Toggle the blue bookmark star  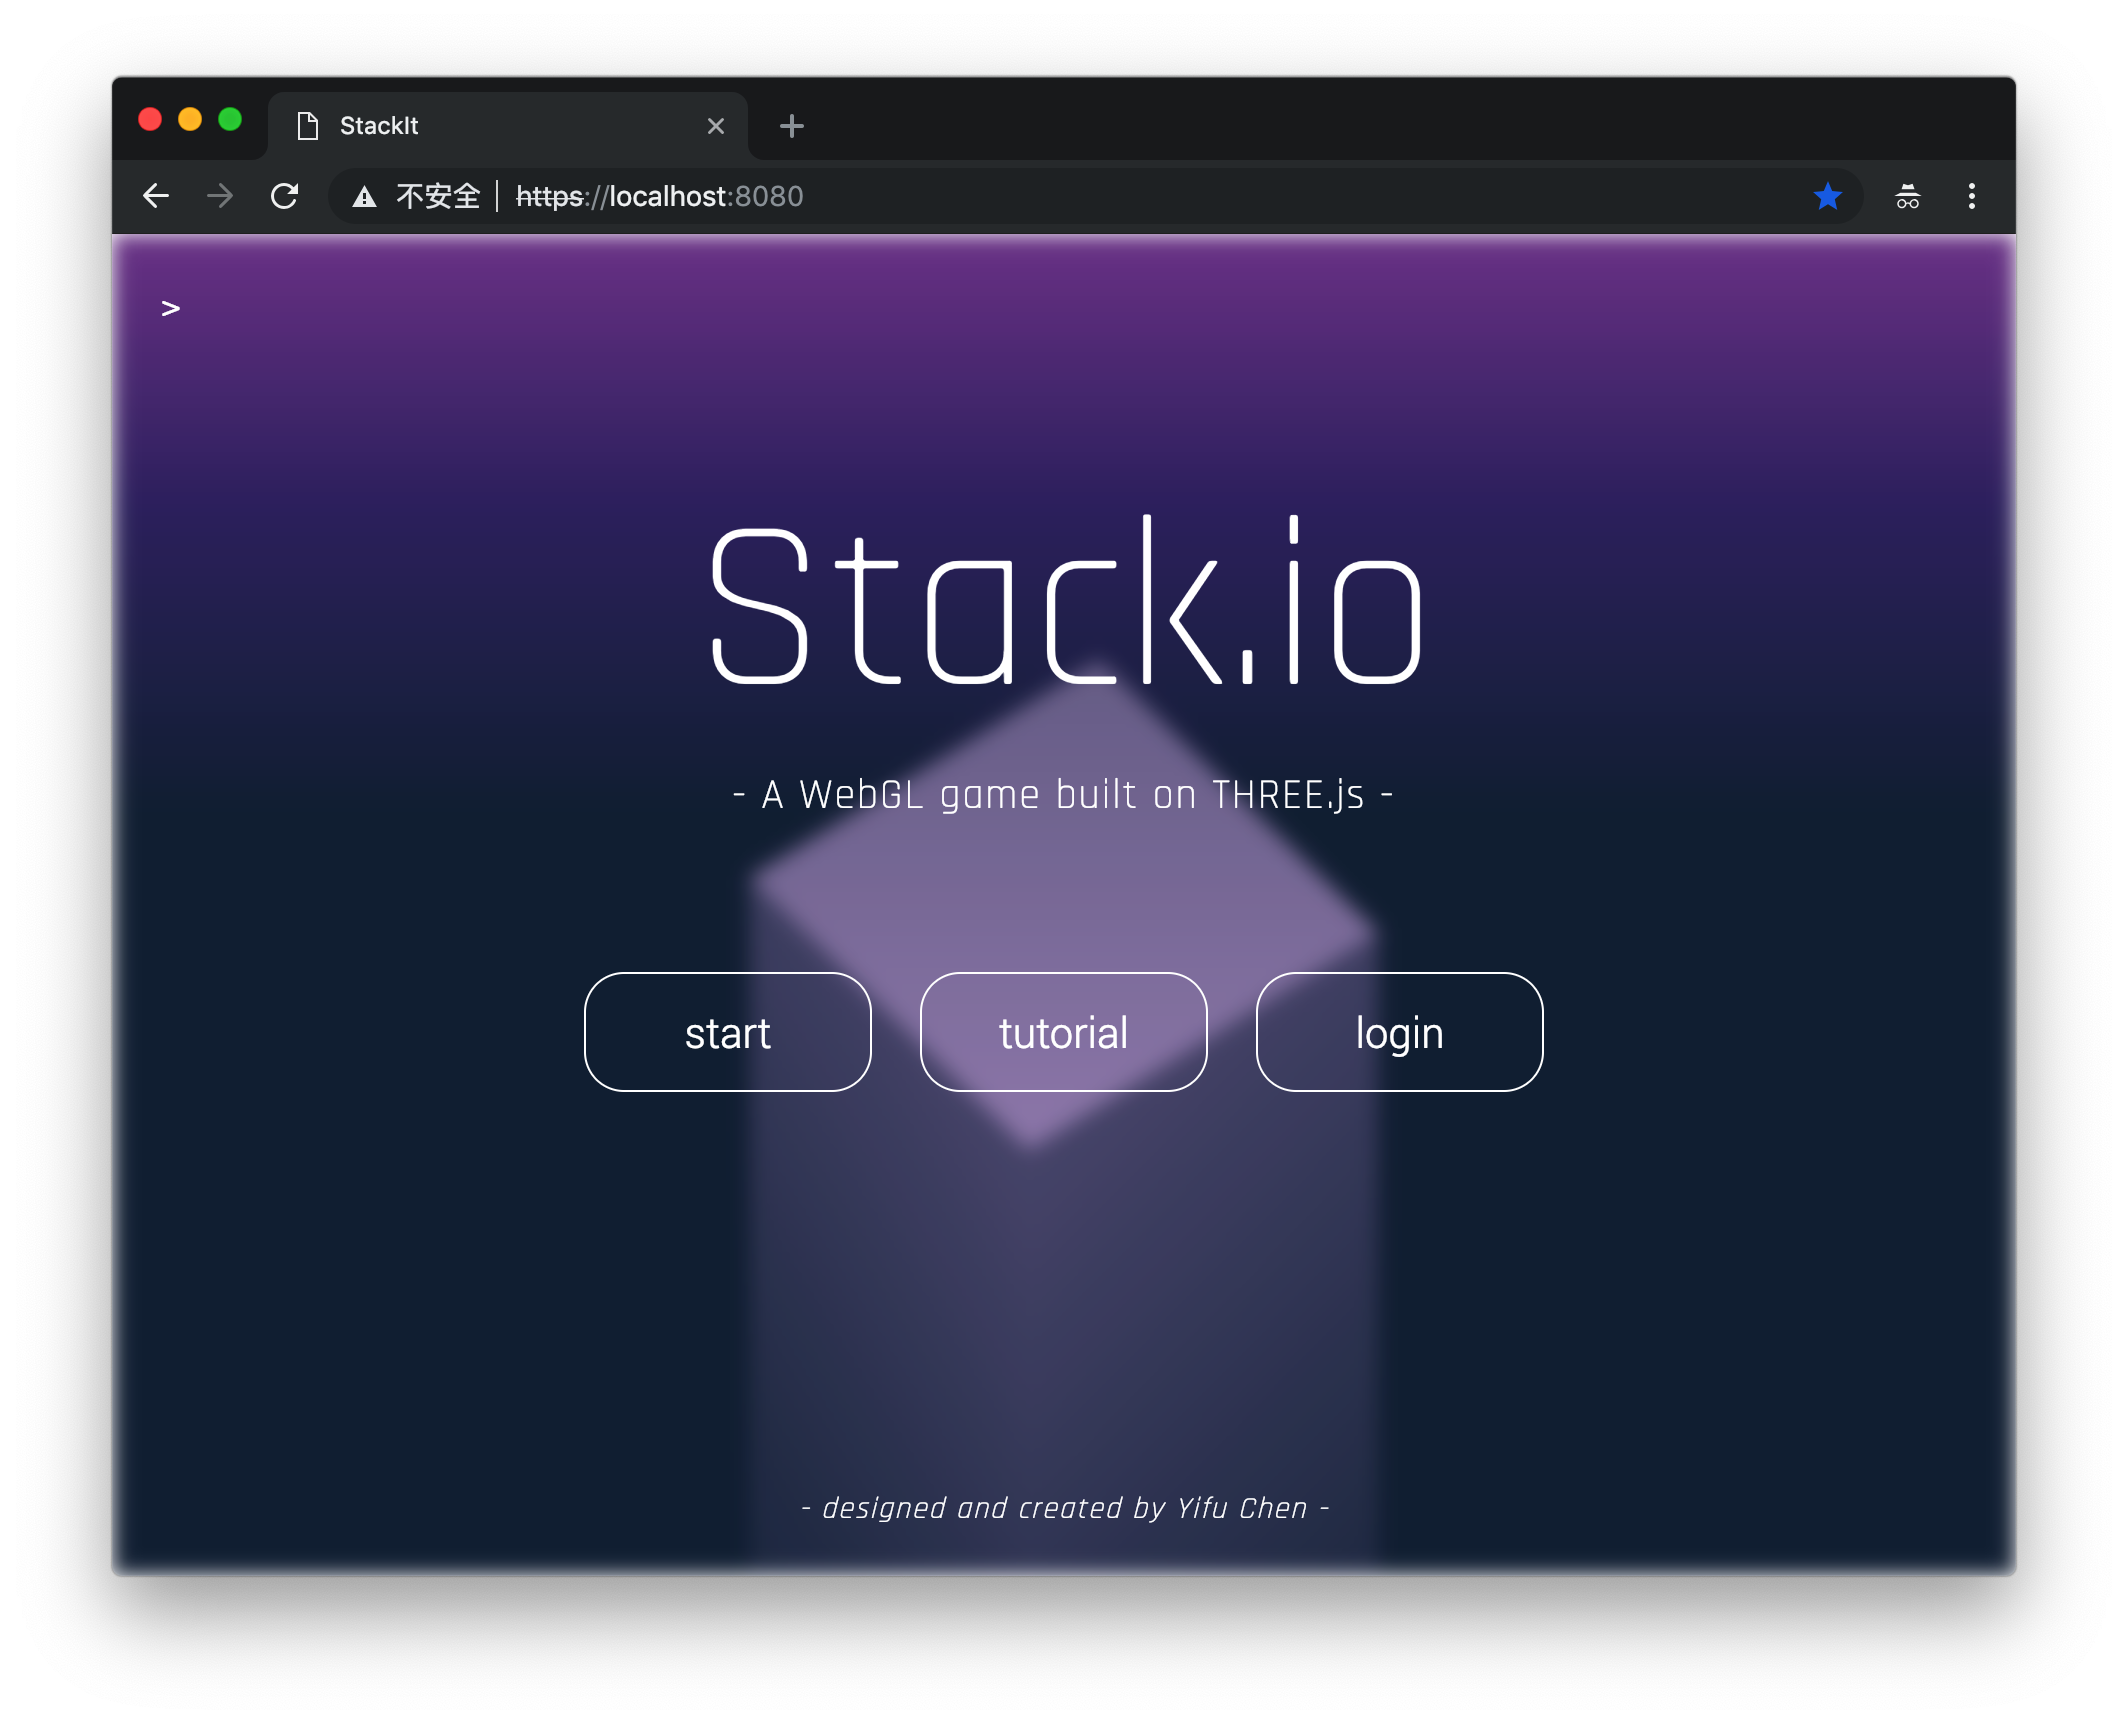coord(1827,196)
